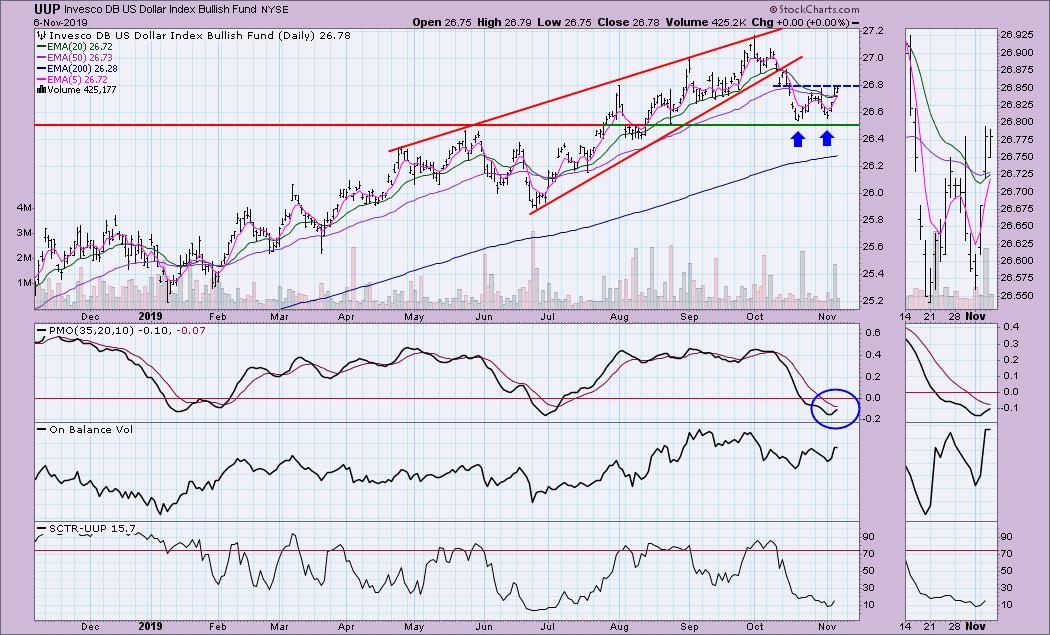Screen dimensions: 1050x635
Task: Click the 25.2 price axis label
Action: [874, 300]
